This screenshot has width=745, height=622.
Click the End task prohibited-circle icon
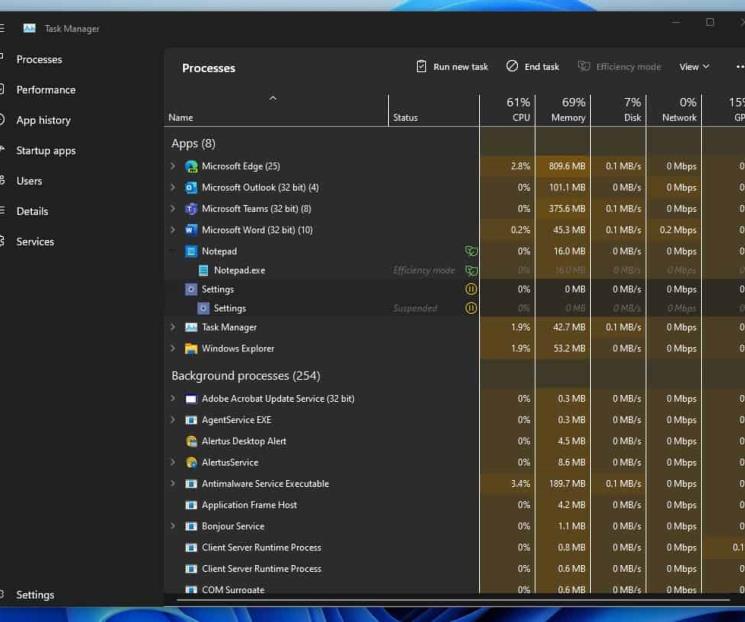[512, 66]
